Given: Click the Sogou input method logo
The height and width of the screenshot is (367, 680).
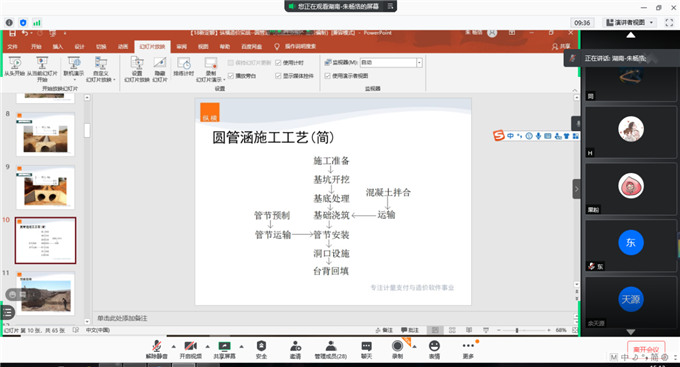Looking at the screenshot, I should pos(499,136).
